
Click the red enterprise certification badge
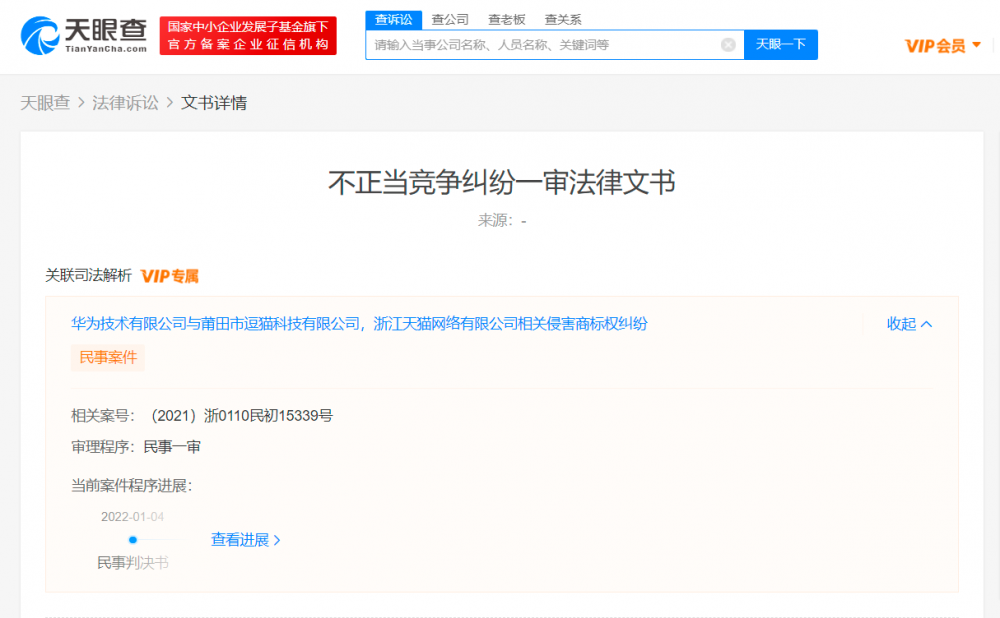[x=247, y=34]
